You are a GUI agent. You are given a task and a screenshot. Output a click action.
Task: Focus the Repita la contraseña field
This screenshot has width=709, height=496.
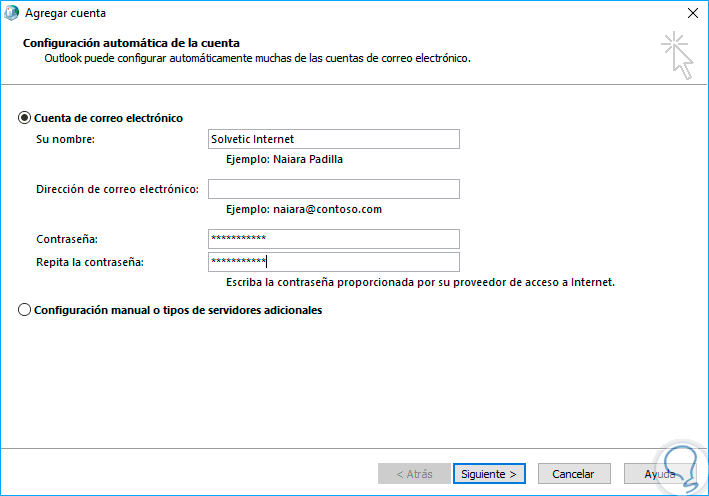click(x=333, y=262)
